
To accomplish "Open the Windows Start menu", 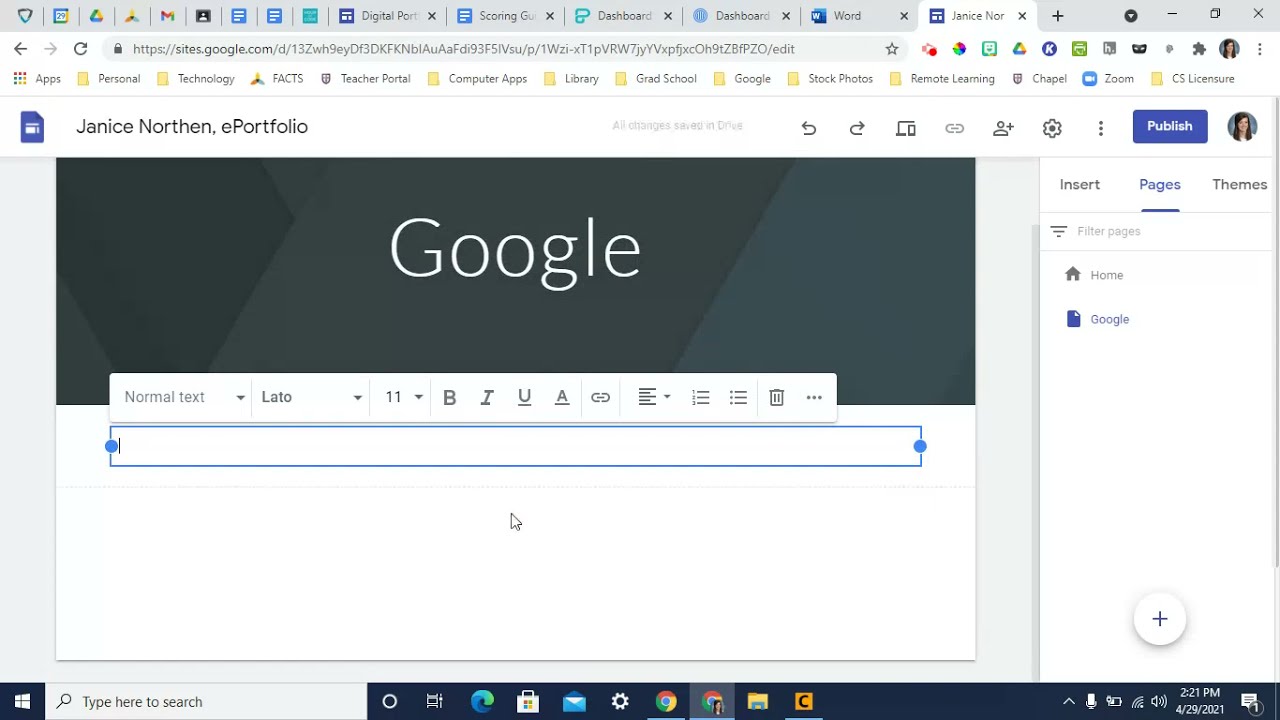I will tap(23, 702).
